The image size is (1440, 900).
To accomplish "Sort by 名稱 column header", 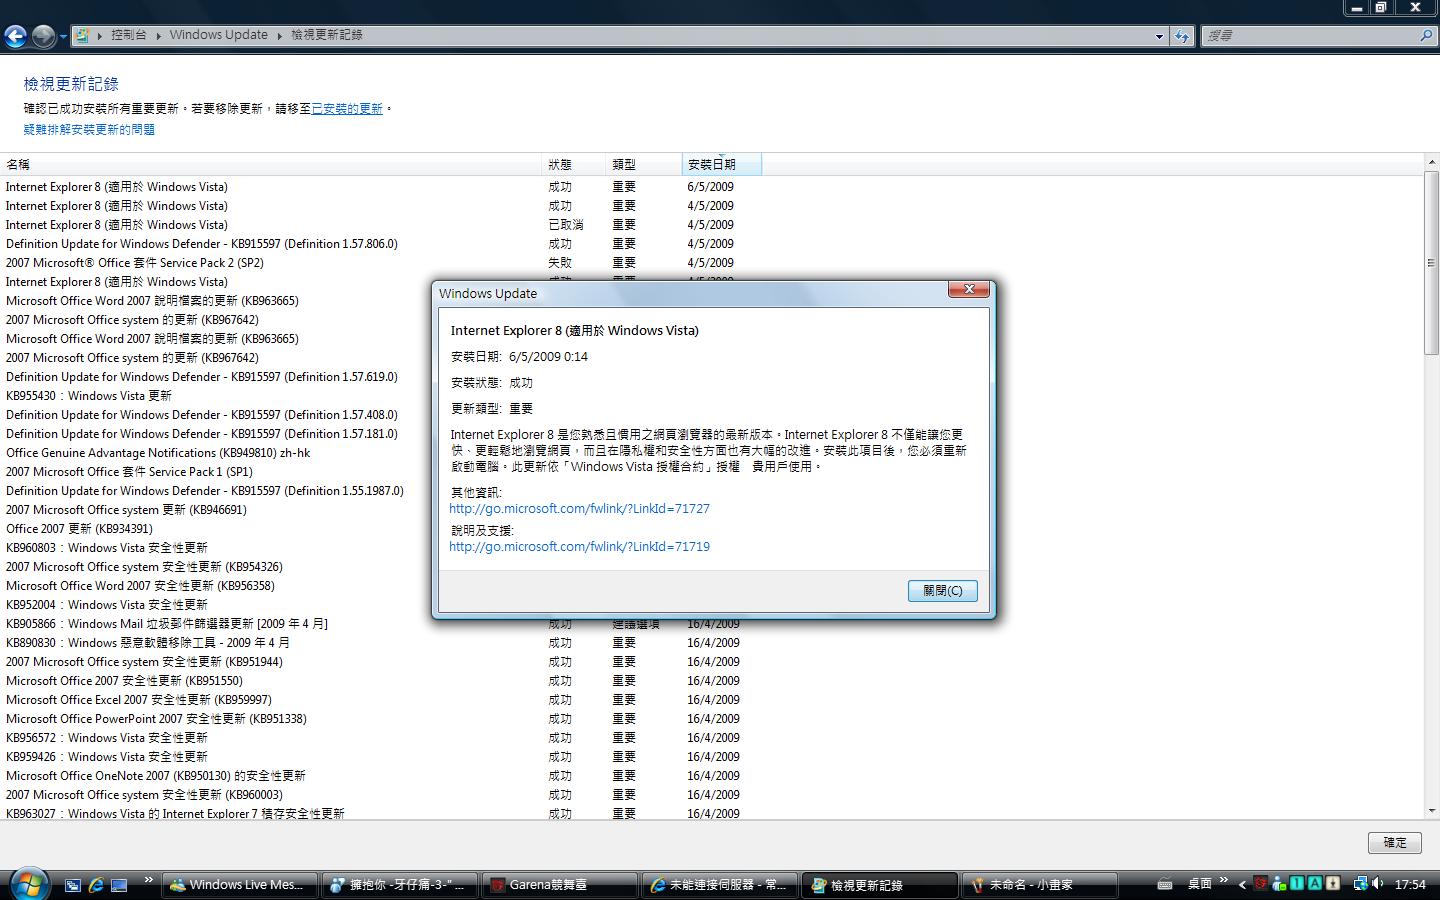I will tap(271, 164).
